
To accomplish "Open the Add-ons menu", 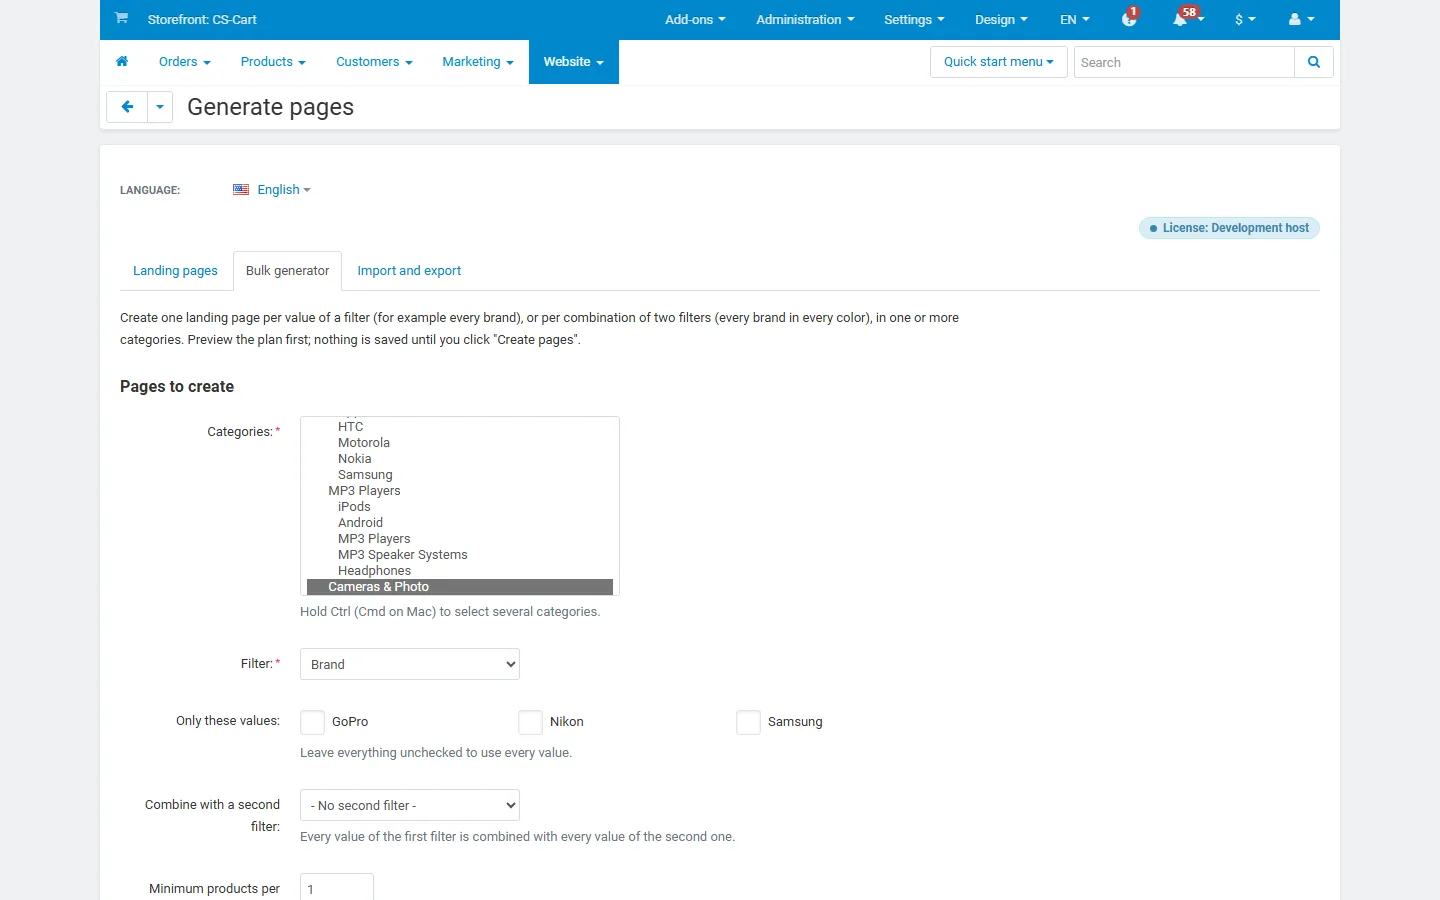I will (x=695, y=19).
